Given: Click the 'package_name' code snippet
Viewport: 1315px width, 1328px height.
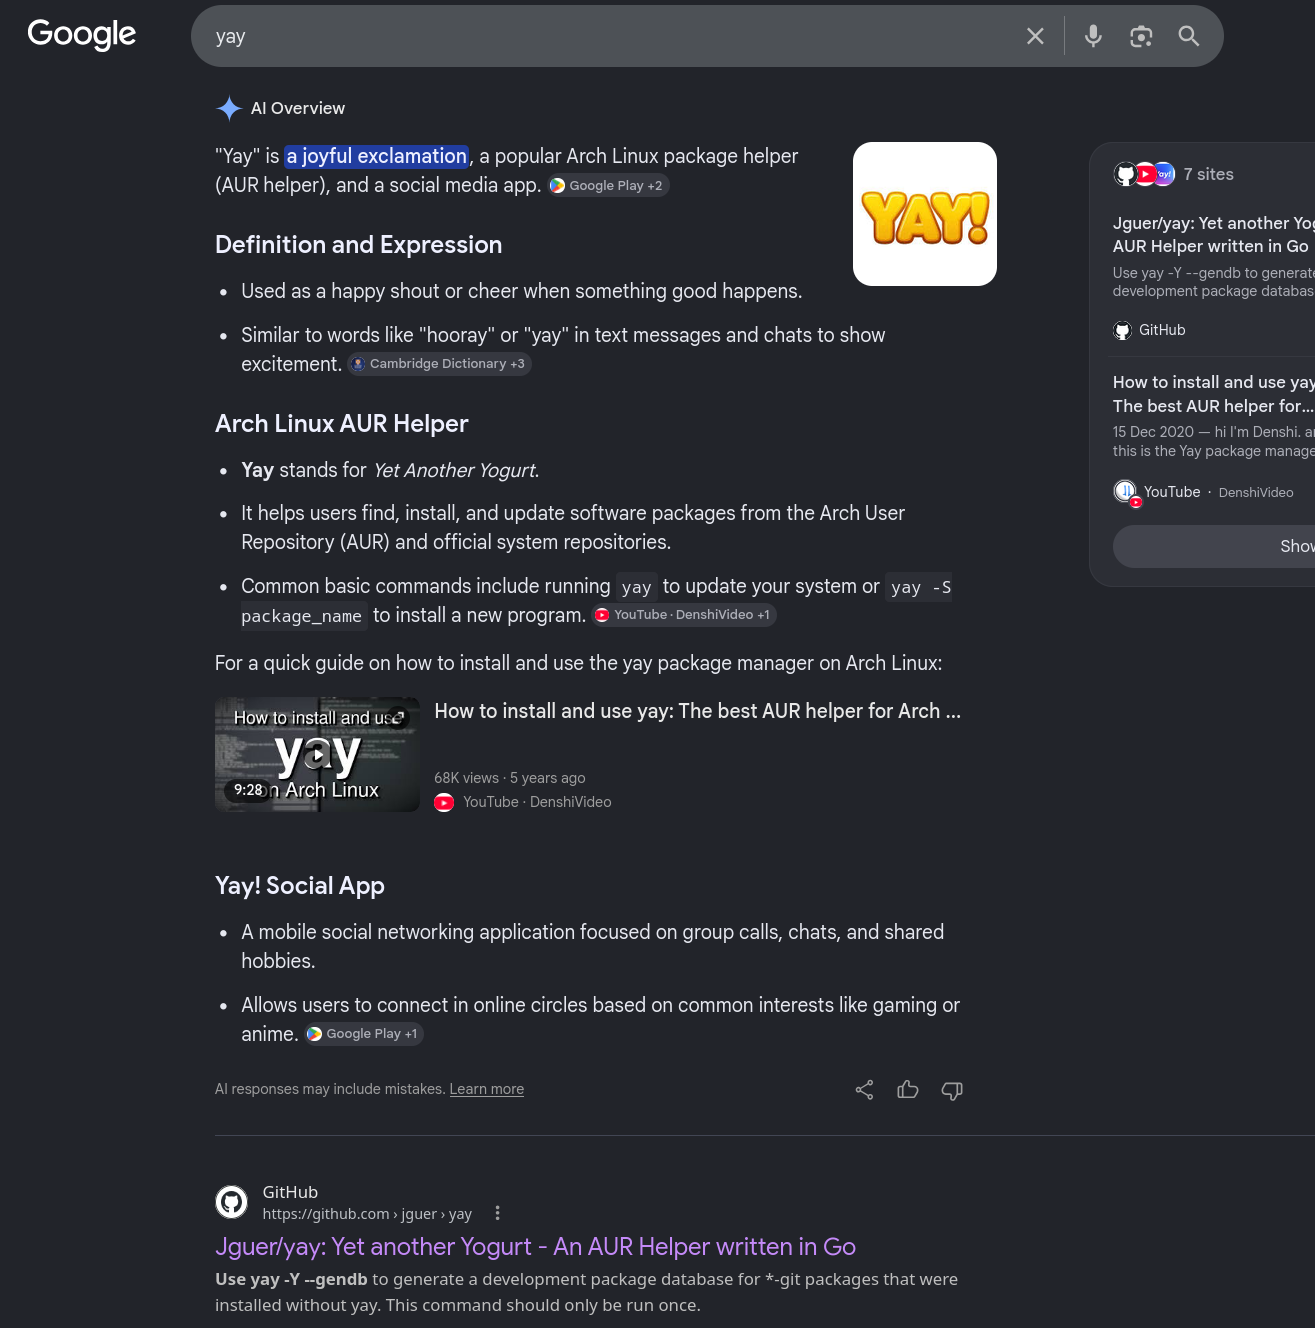Looking at the screenshot, I should [302, 616].
